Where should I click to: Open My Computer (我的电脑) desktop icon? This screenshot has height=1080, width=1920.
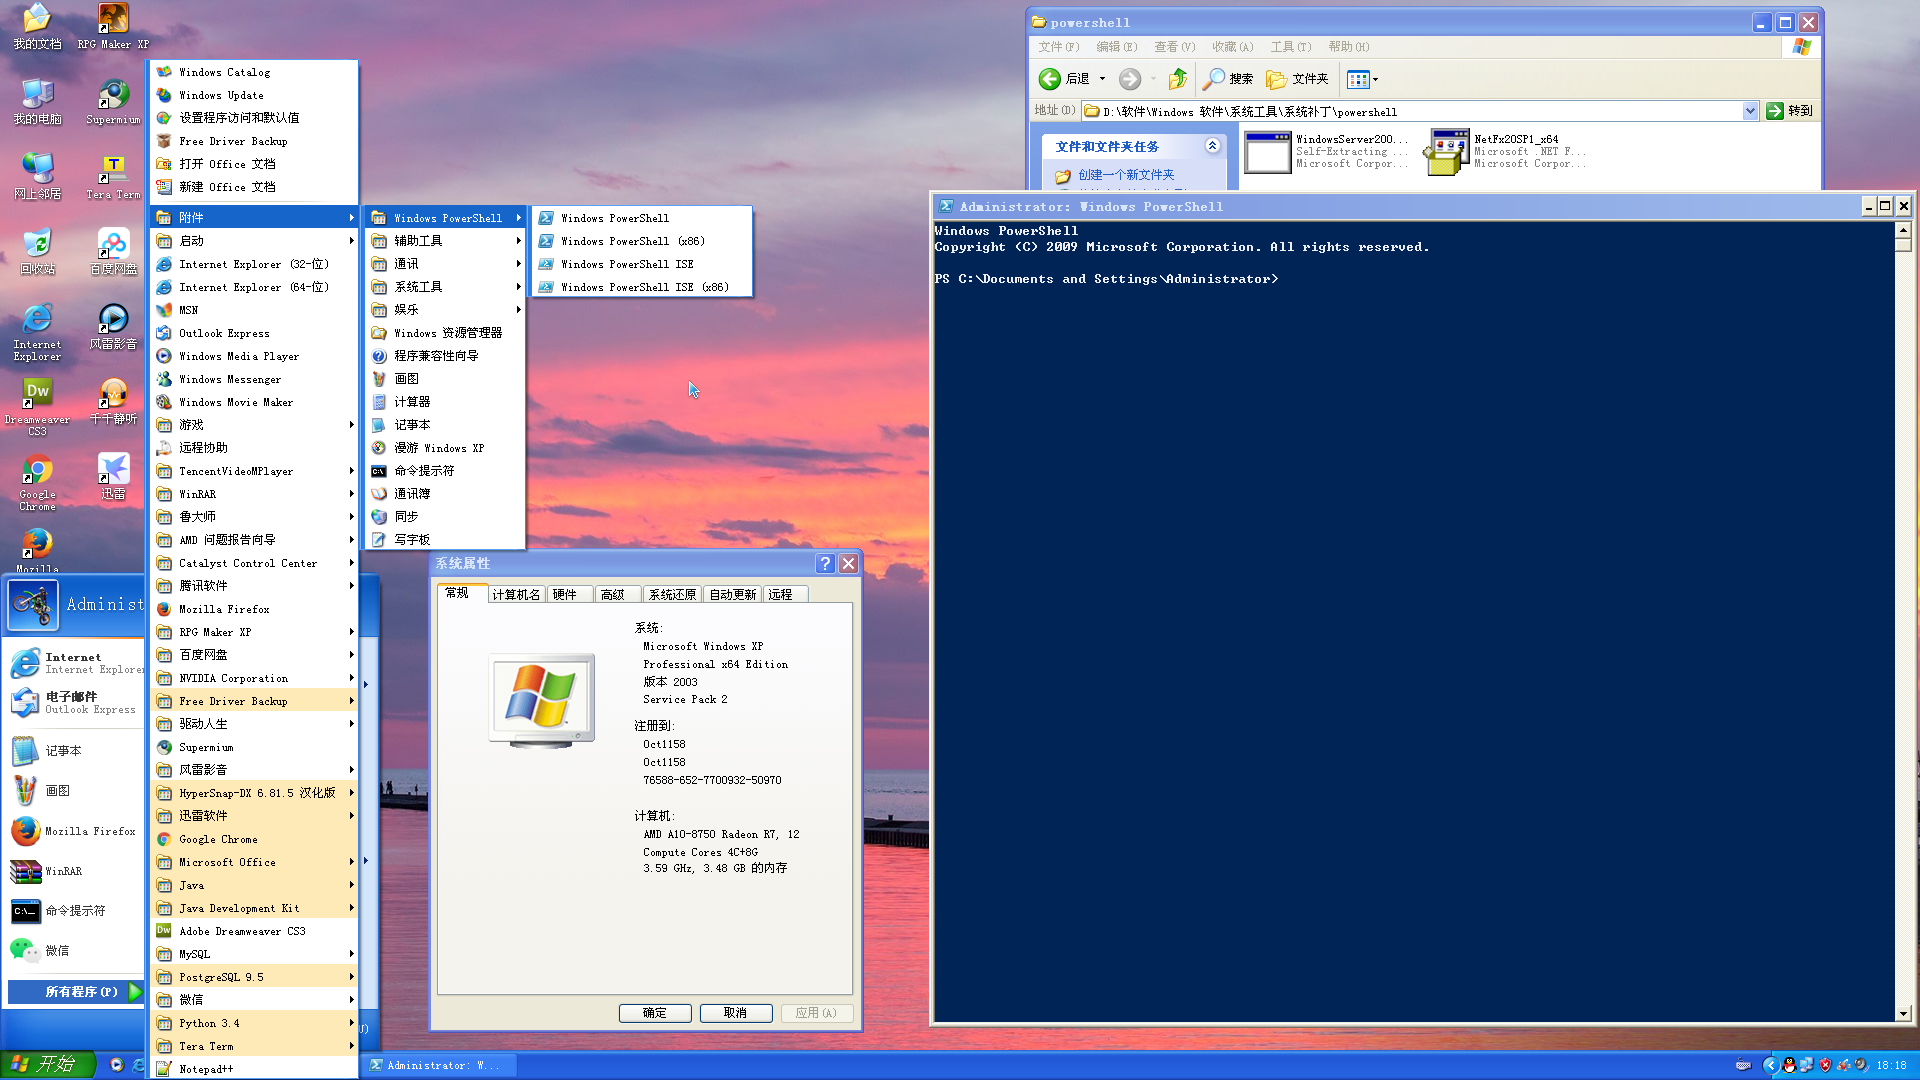click(37, 102)
